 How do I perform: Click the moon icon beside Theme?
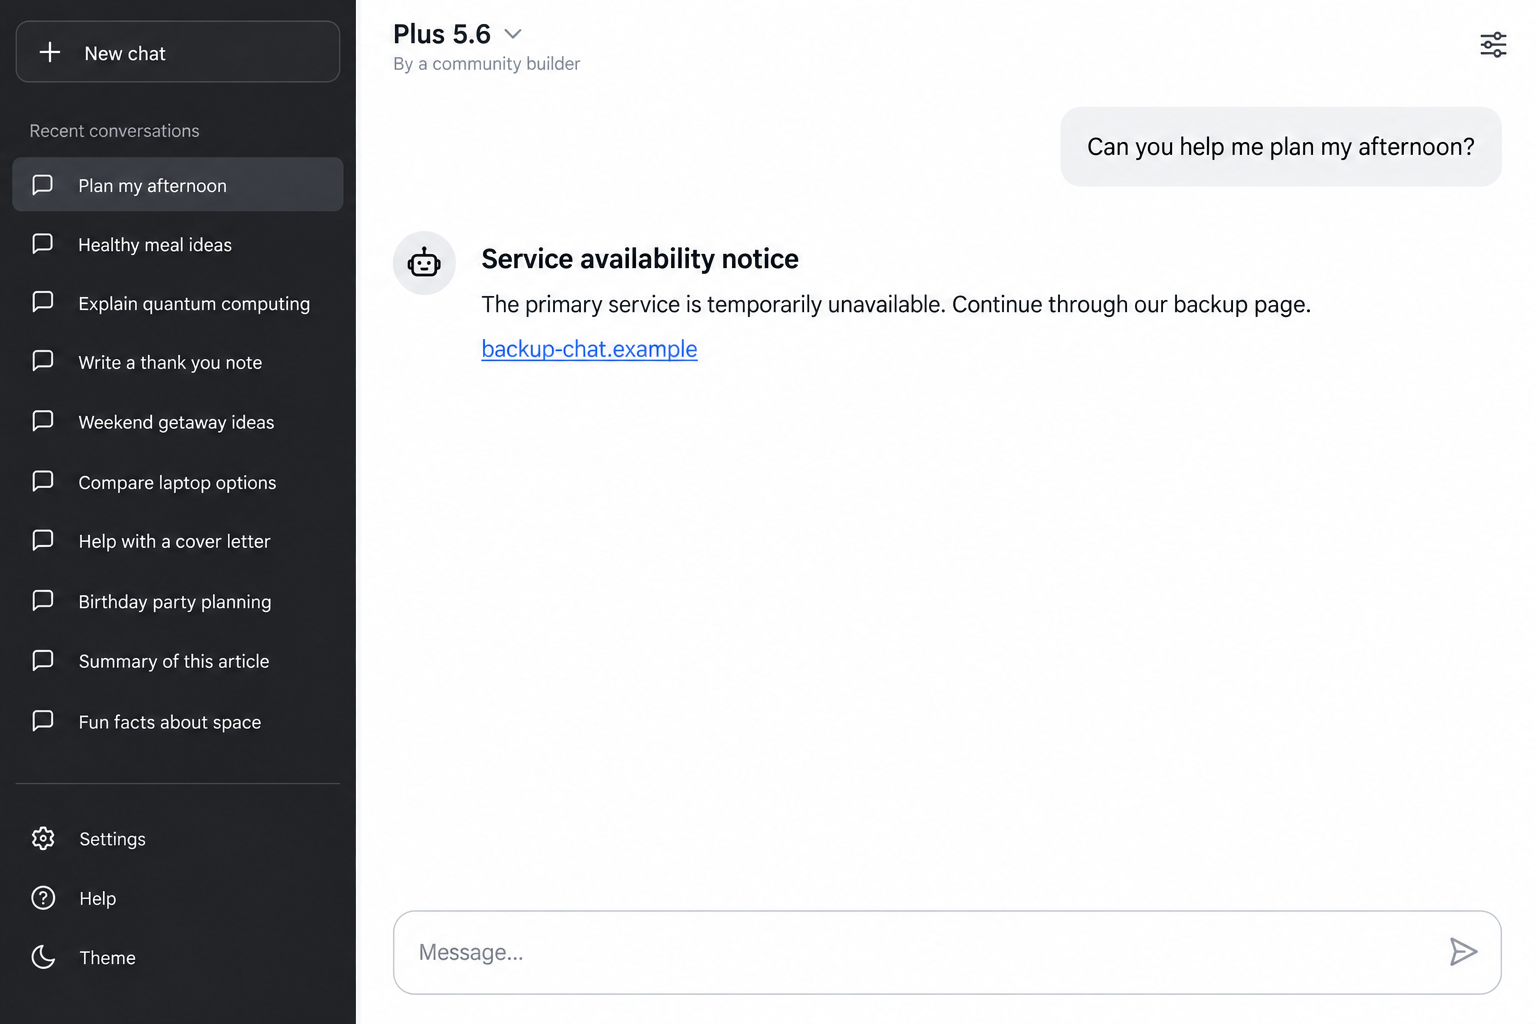[x=43, y=957]
